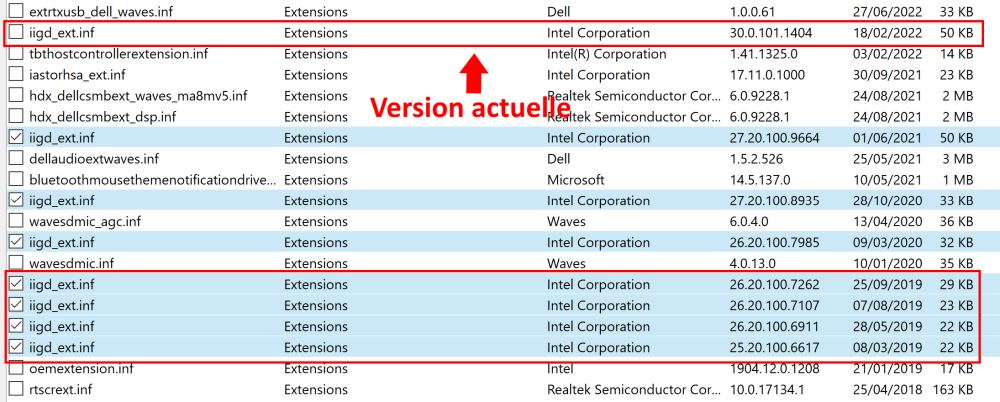Uncheck iigd_ext.inf dated 07/08/2019
This screenshot has width=1000, height=402.
(15, 305)
